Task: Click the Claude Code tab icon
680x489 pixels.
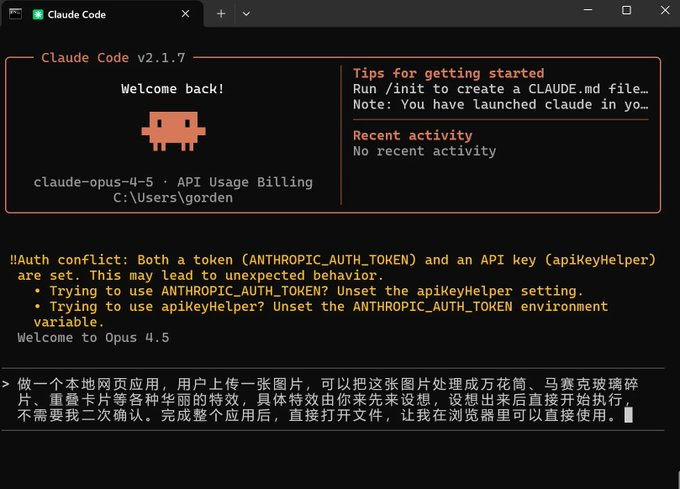Action: (x=38, y=15)
